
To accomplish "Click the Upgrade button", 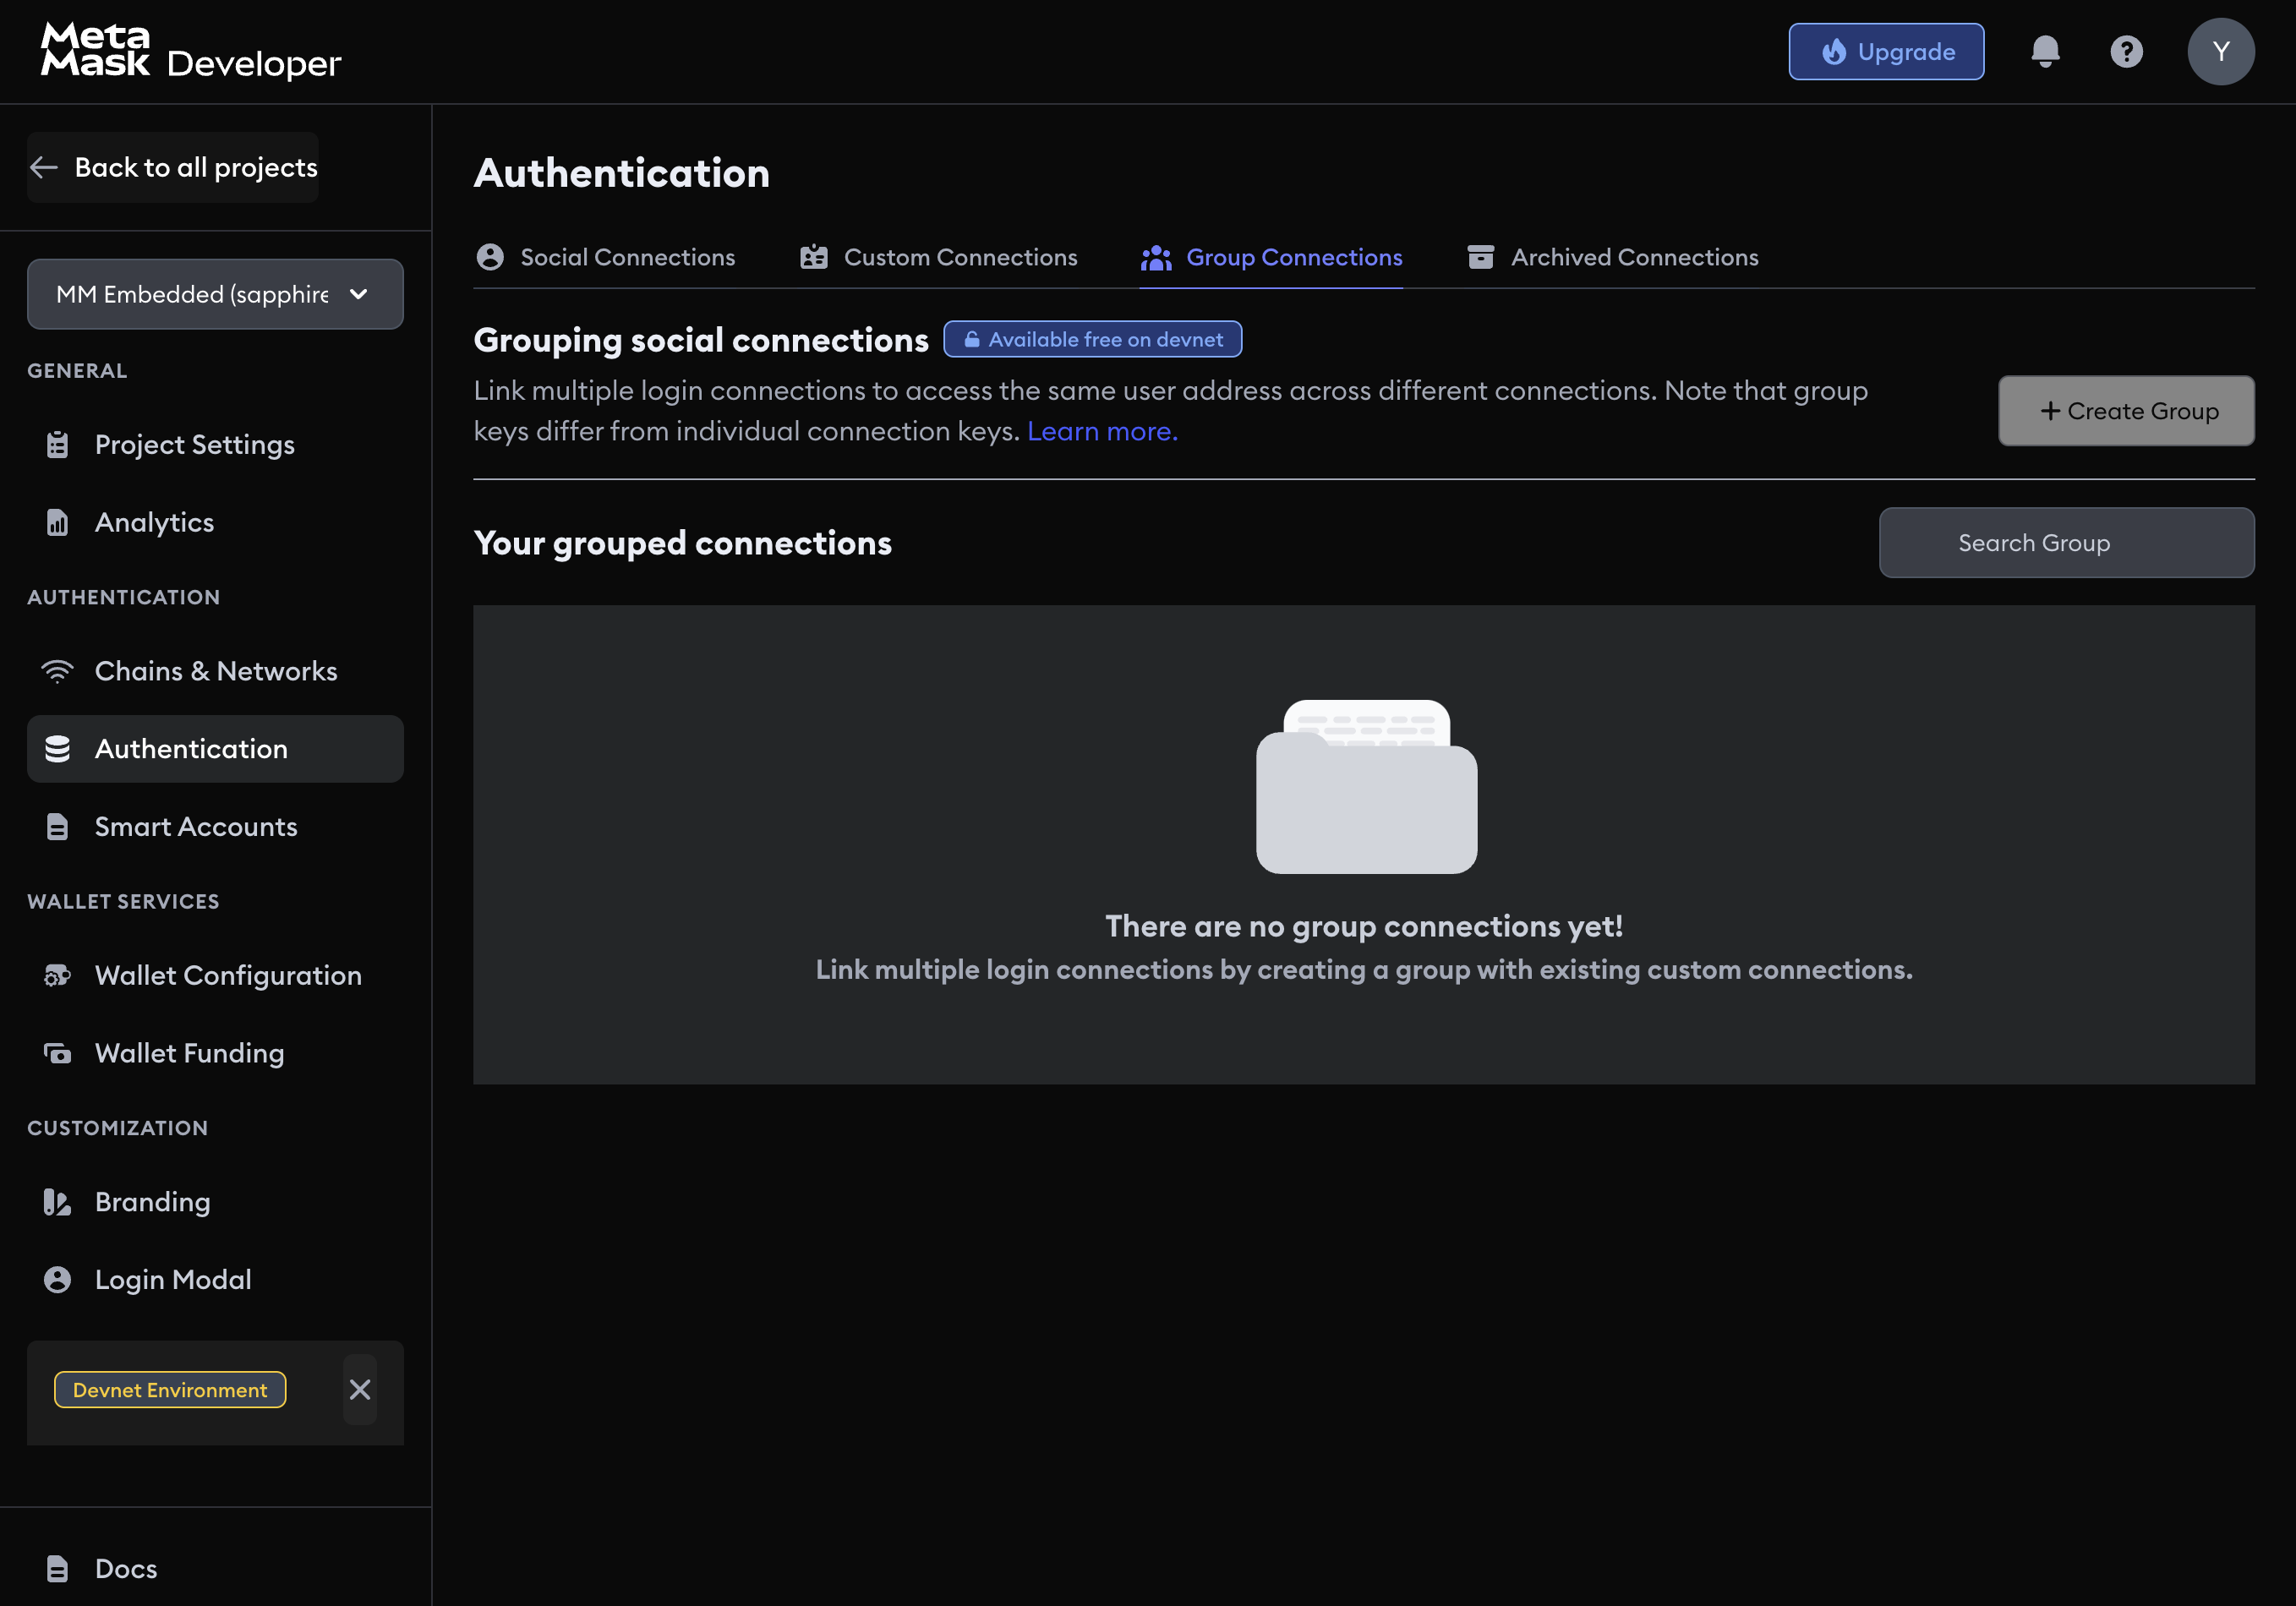I will click(1886, 52).
